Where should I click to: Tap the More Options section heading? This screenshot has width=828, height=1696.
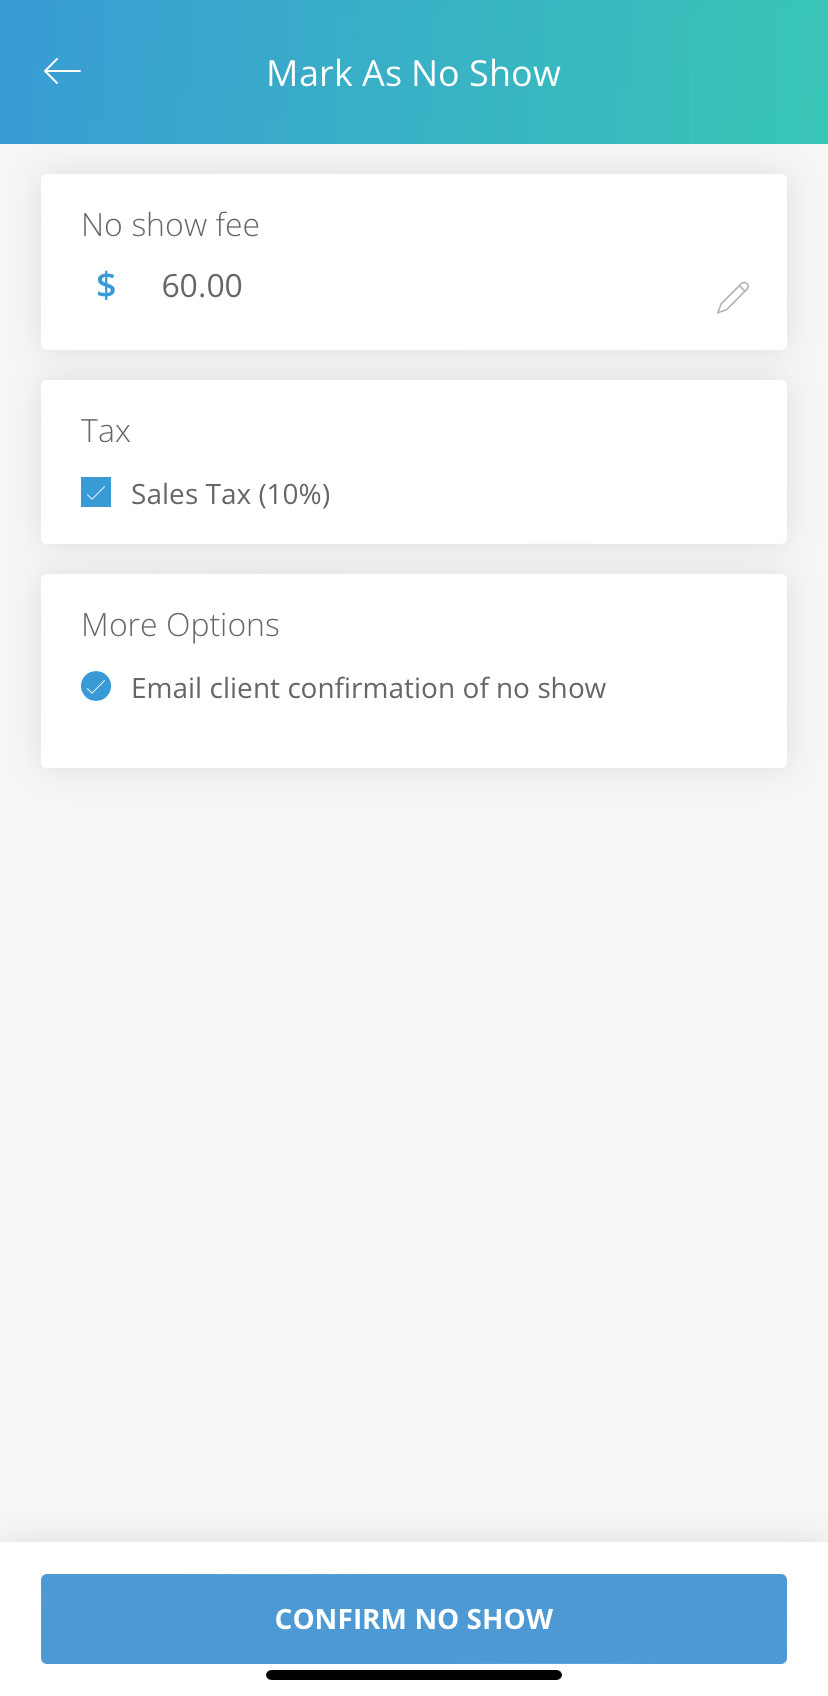tap(180, 624)
